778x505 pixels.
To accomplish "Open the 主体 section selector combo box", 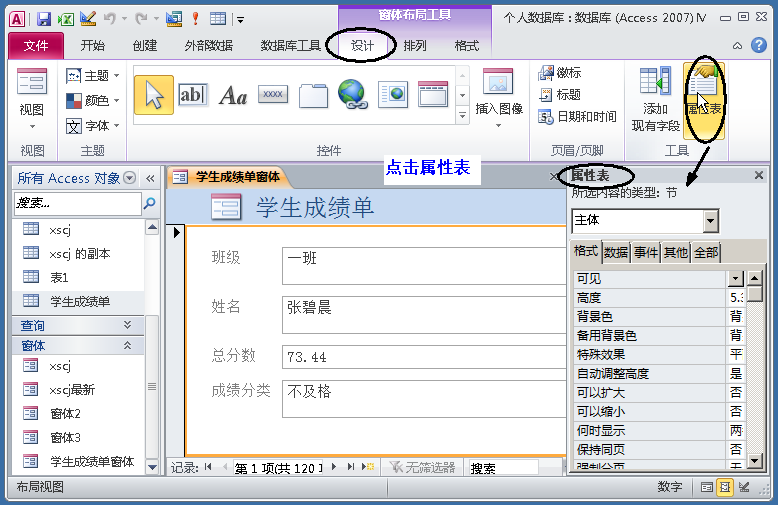I will [711, 221].
